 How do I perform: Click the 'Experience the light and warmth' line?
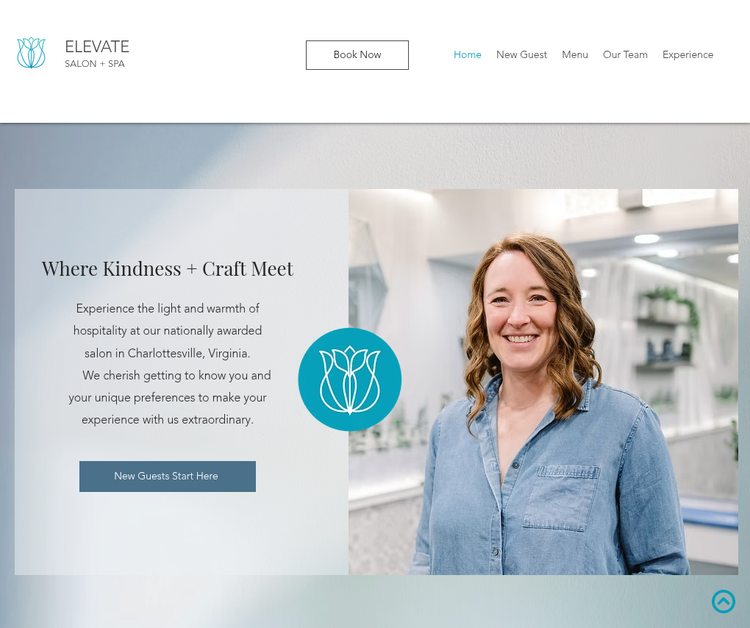tap(167, 308)
